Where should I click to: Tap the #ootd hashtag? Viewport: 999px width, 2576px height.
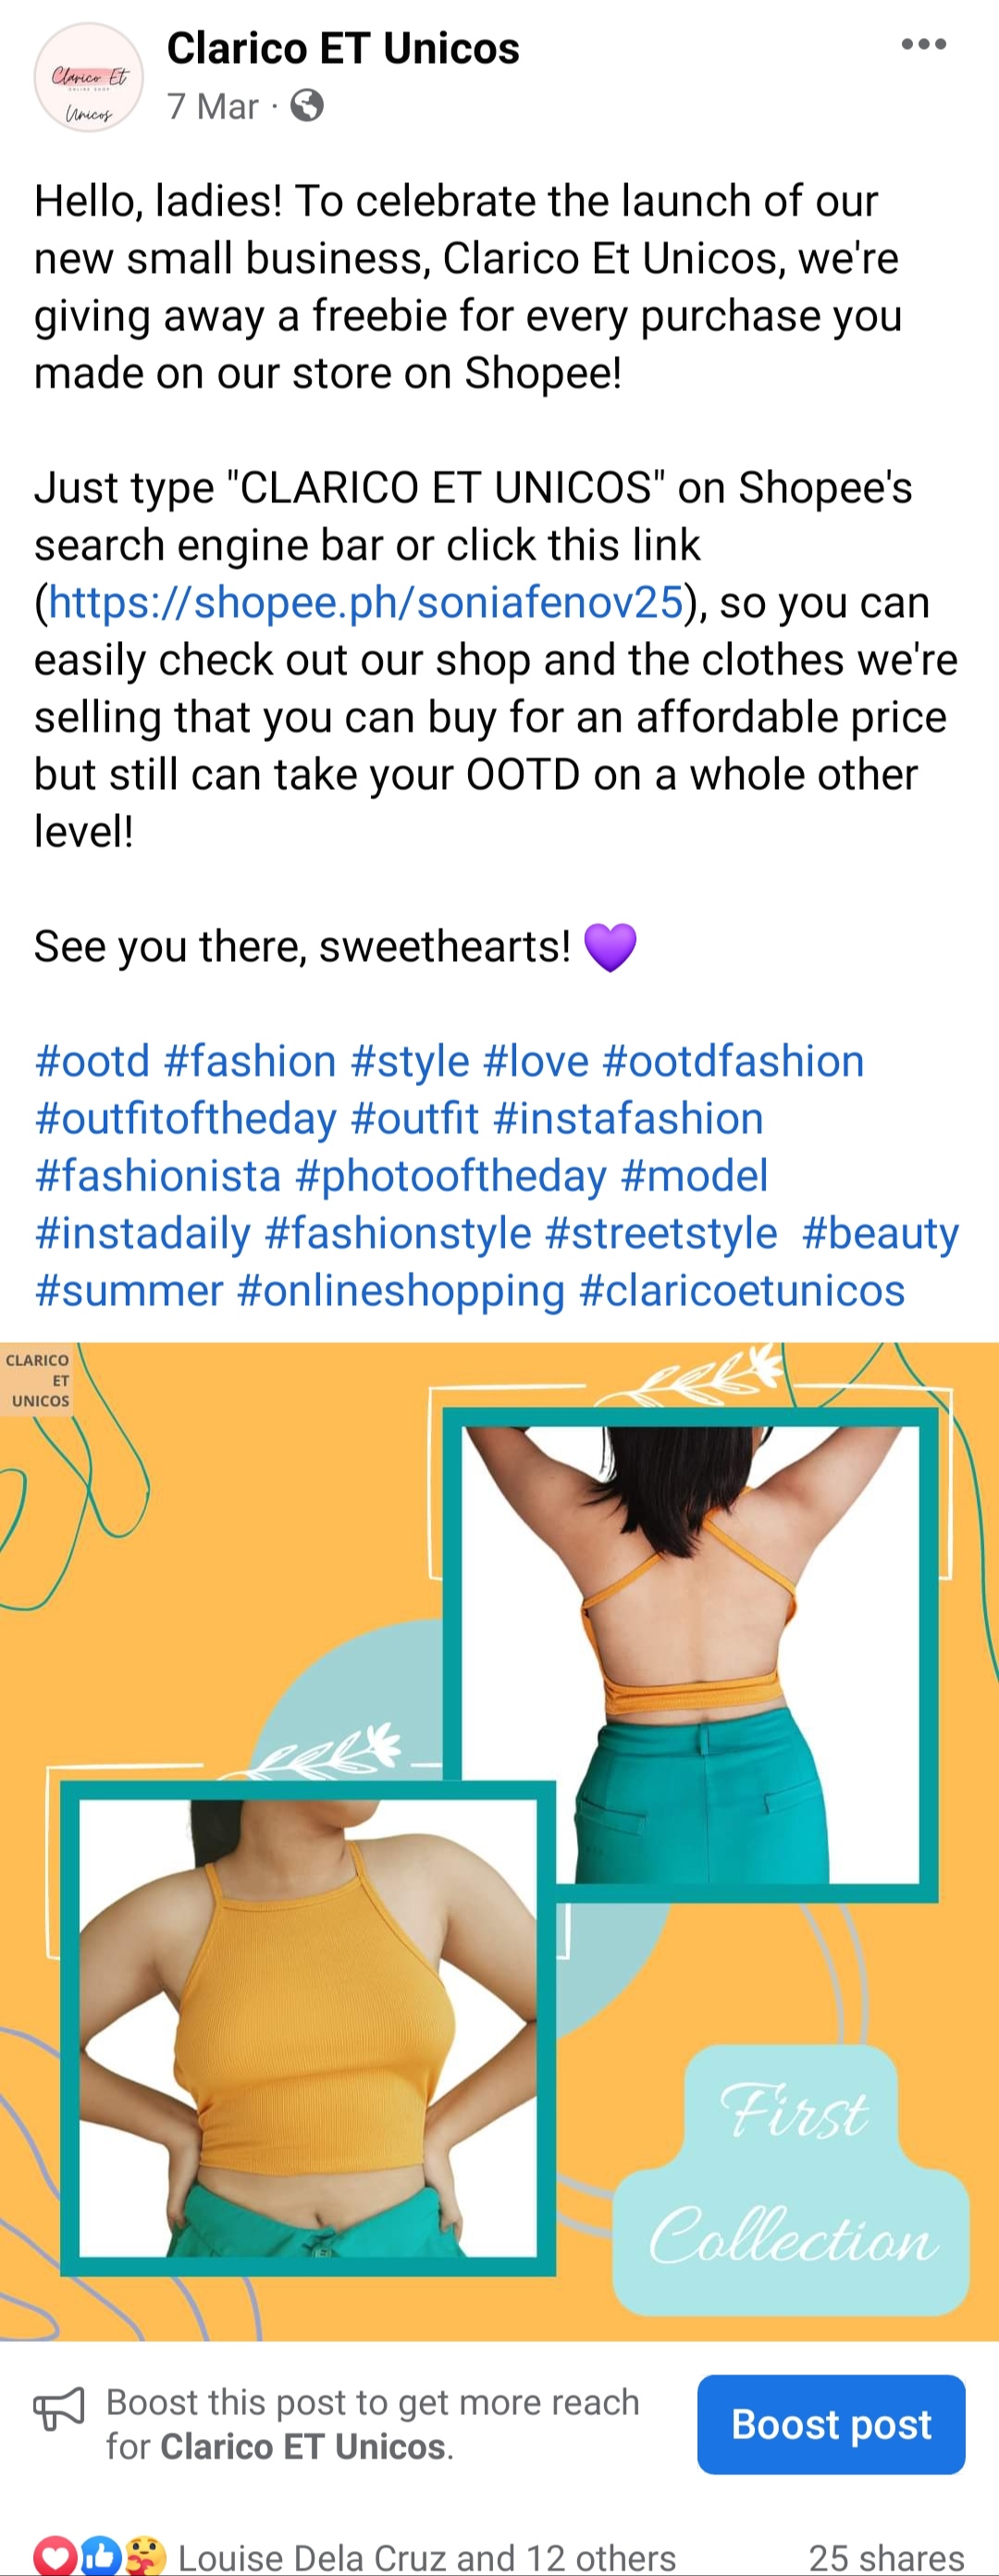92,1061
